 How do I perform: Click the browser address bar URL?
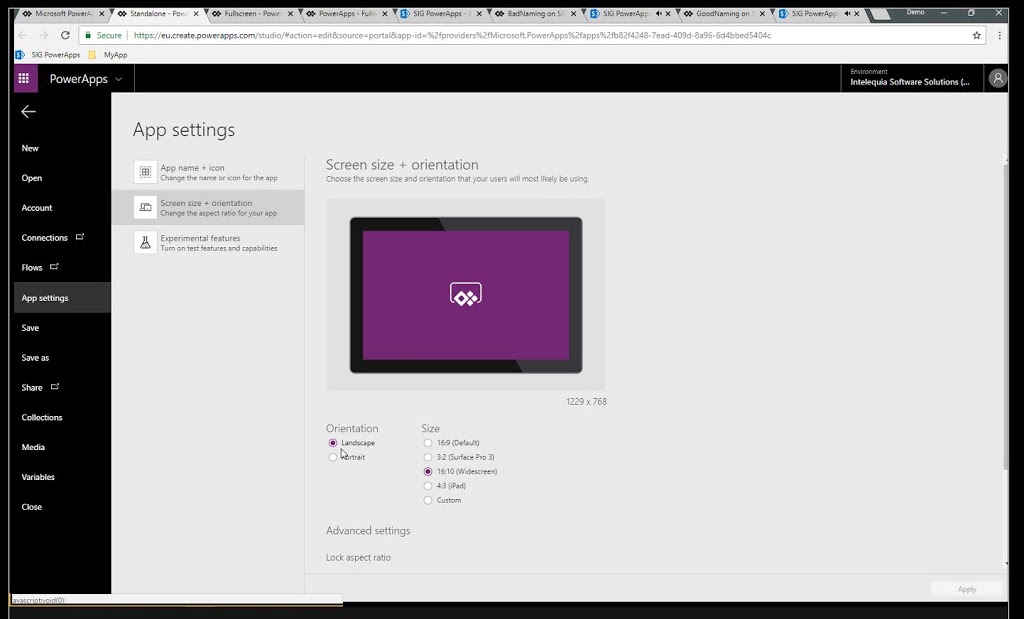tap(453, 35)
